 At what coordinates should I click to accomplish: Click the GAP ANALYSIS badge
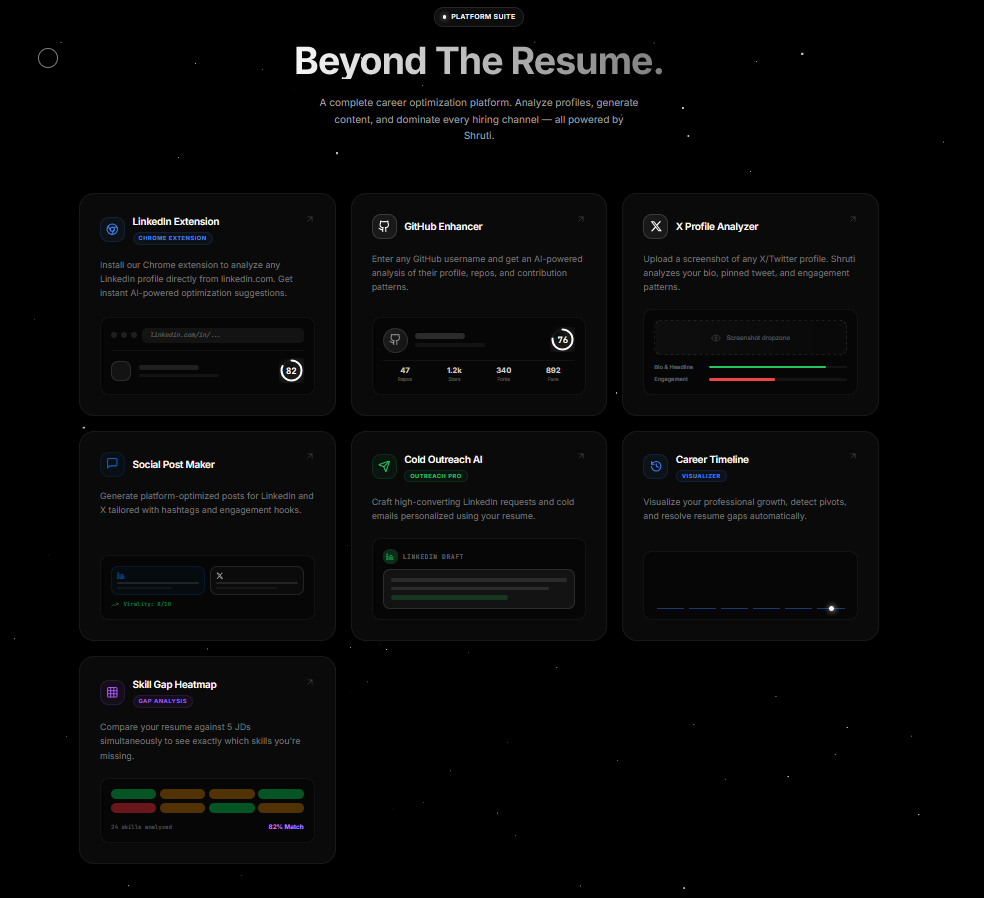[163, 701]
